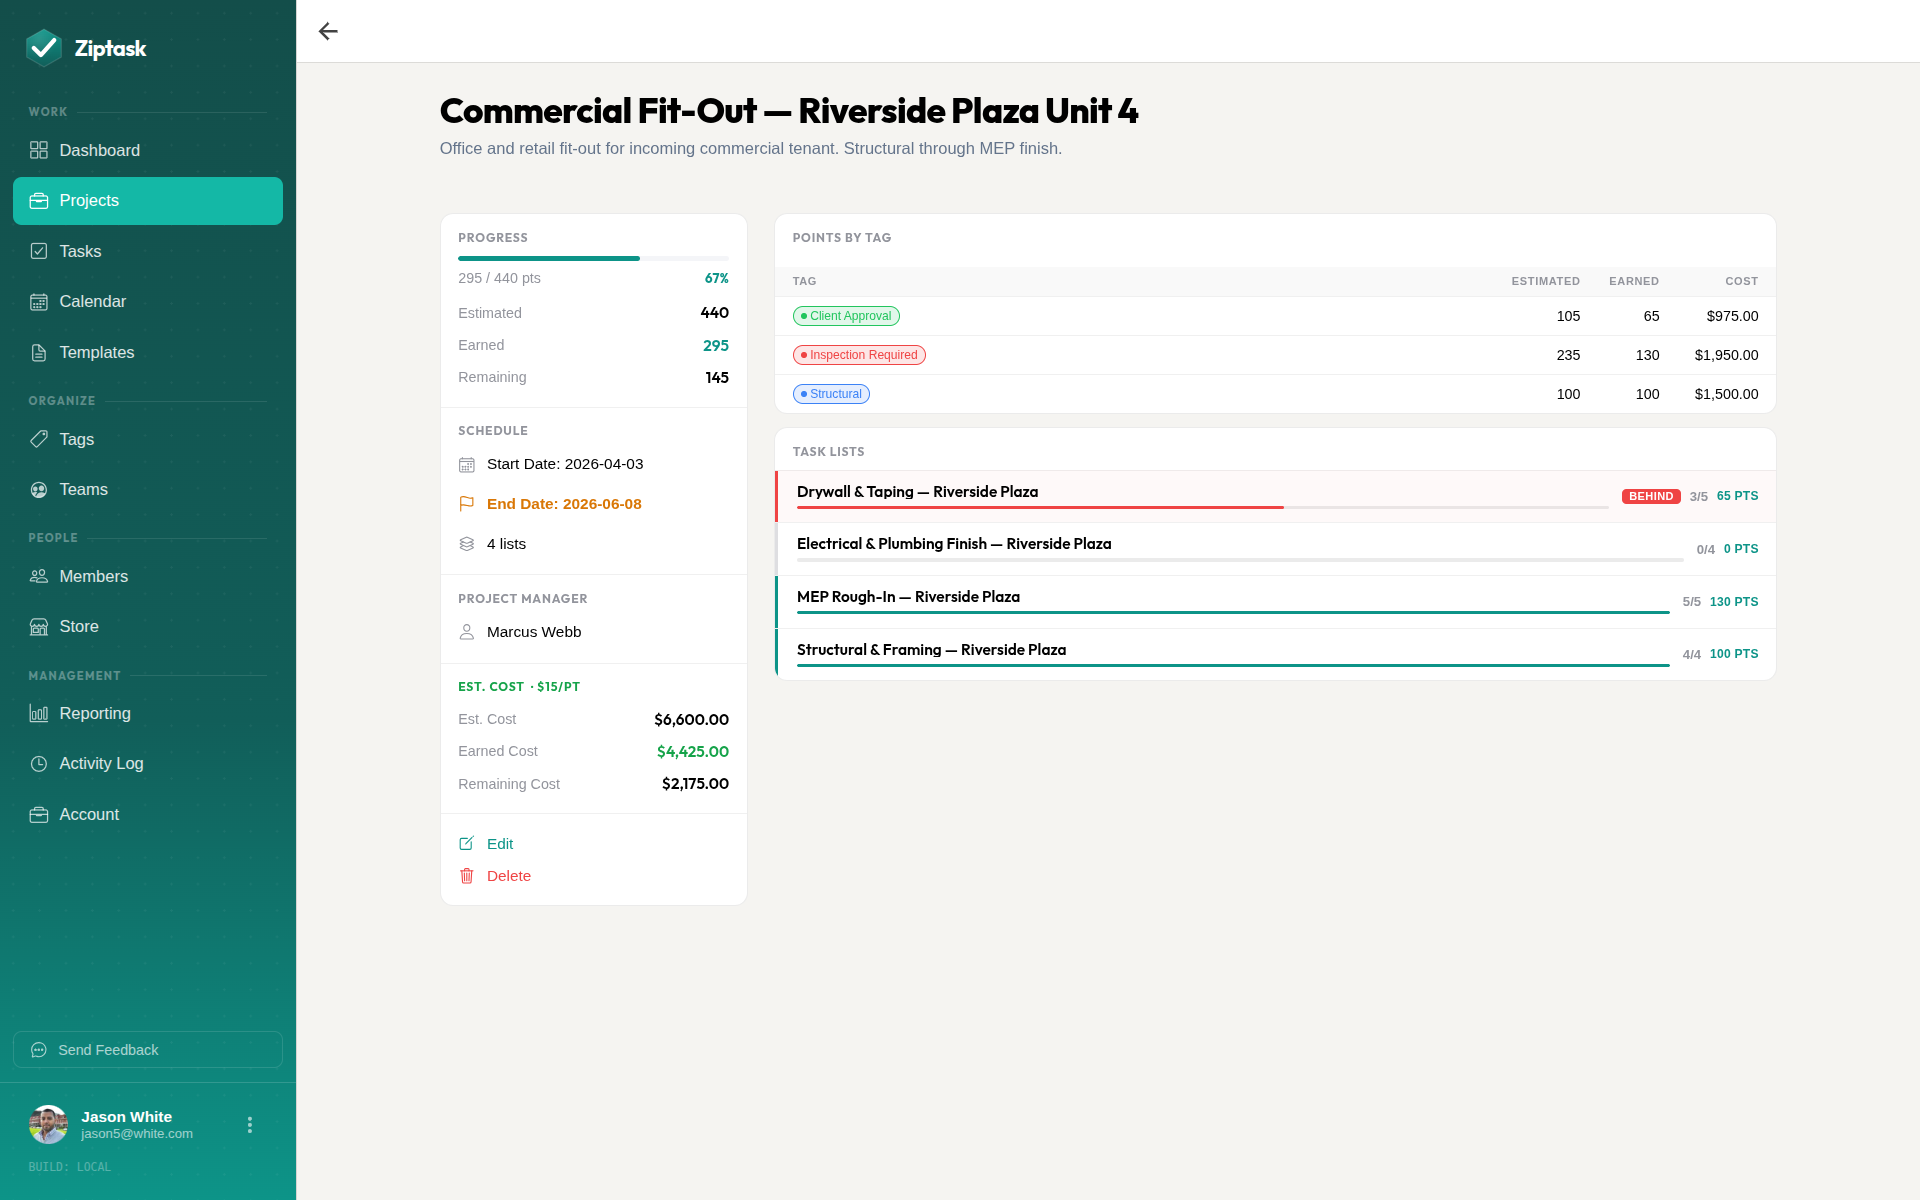Click the Activity Log clock icon
This screenshot has height=1200, width=1920.
(39, 764)
